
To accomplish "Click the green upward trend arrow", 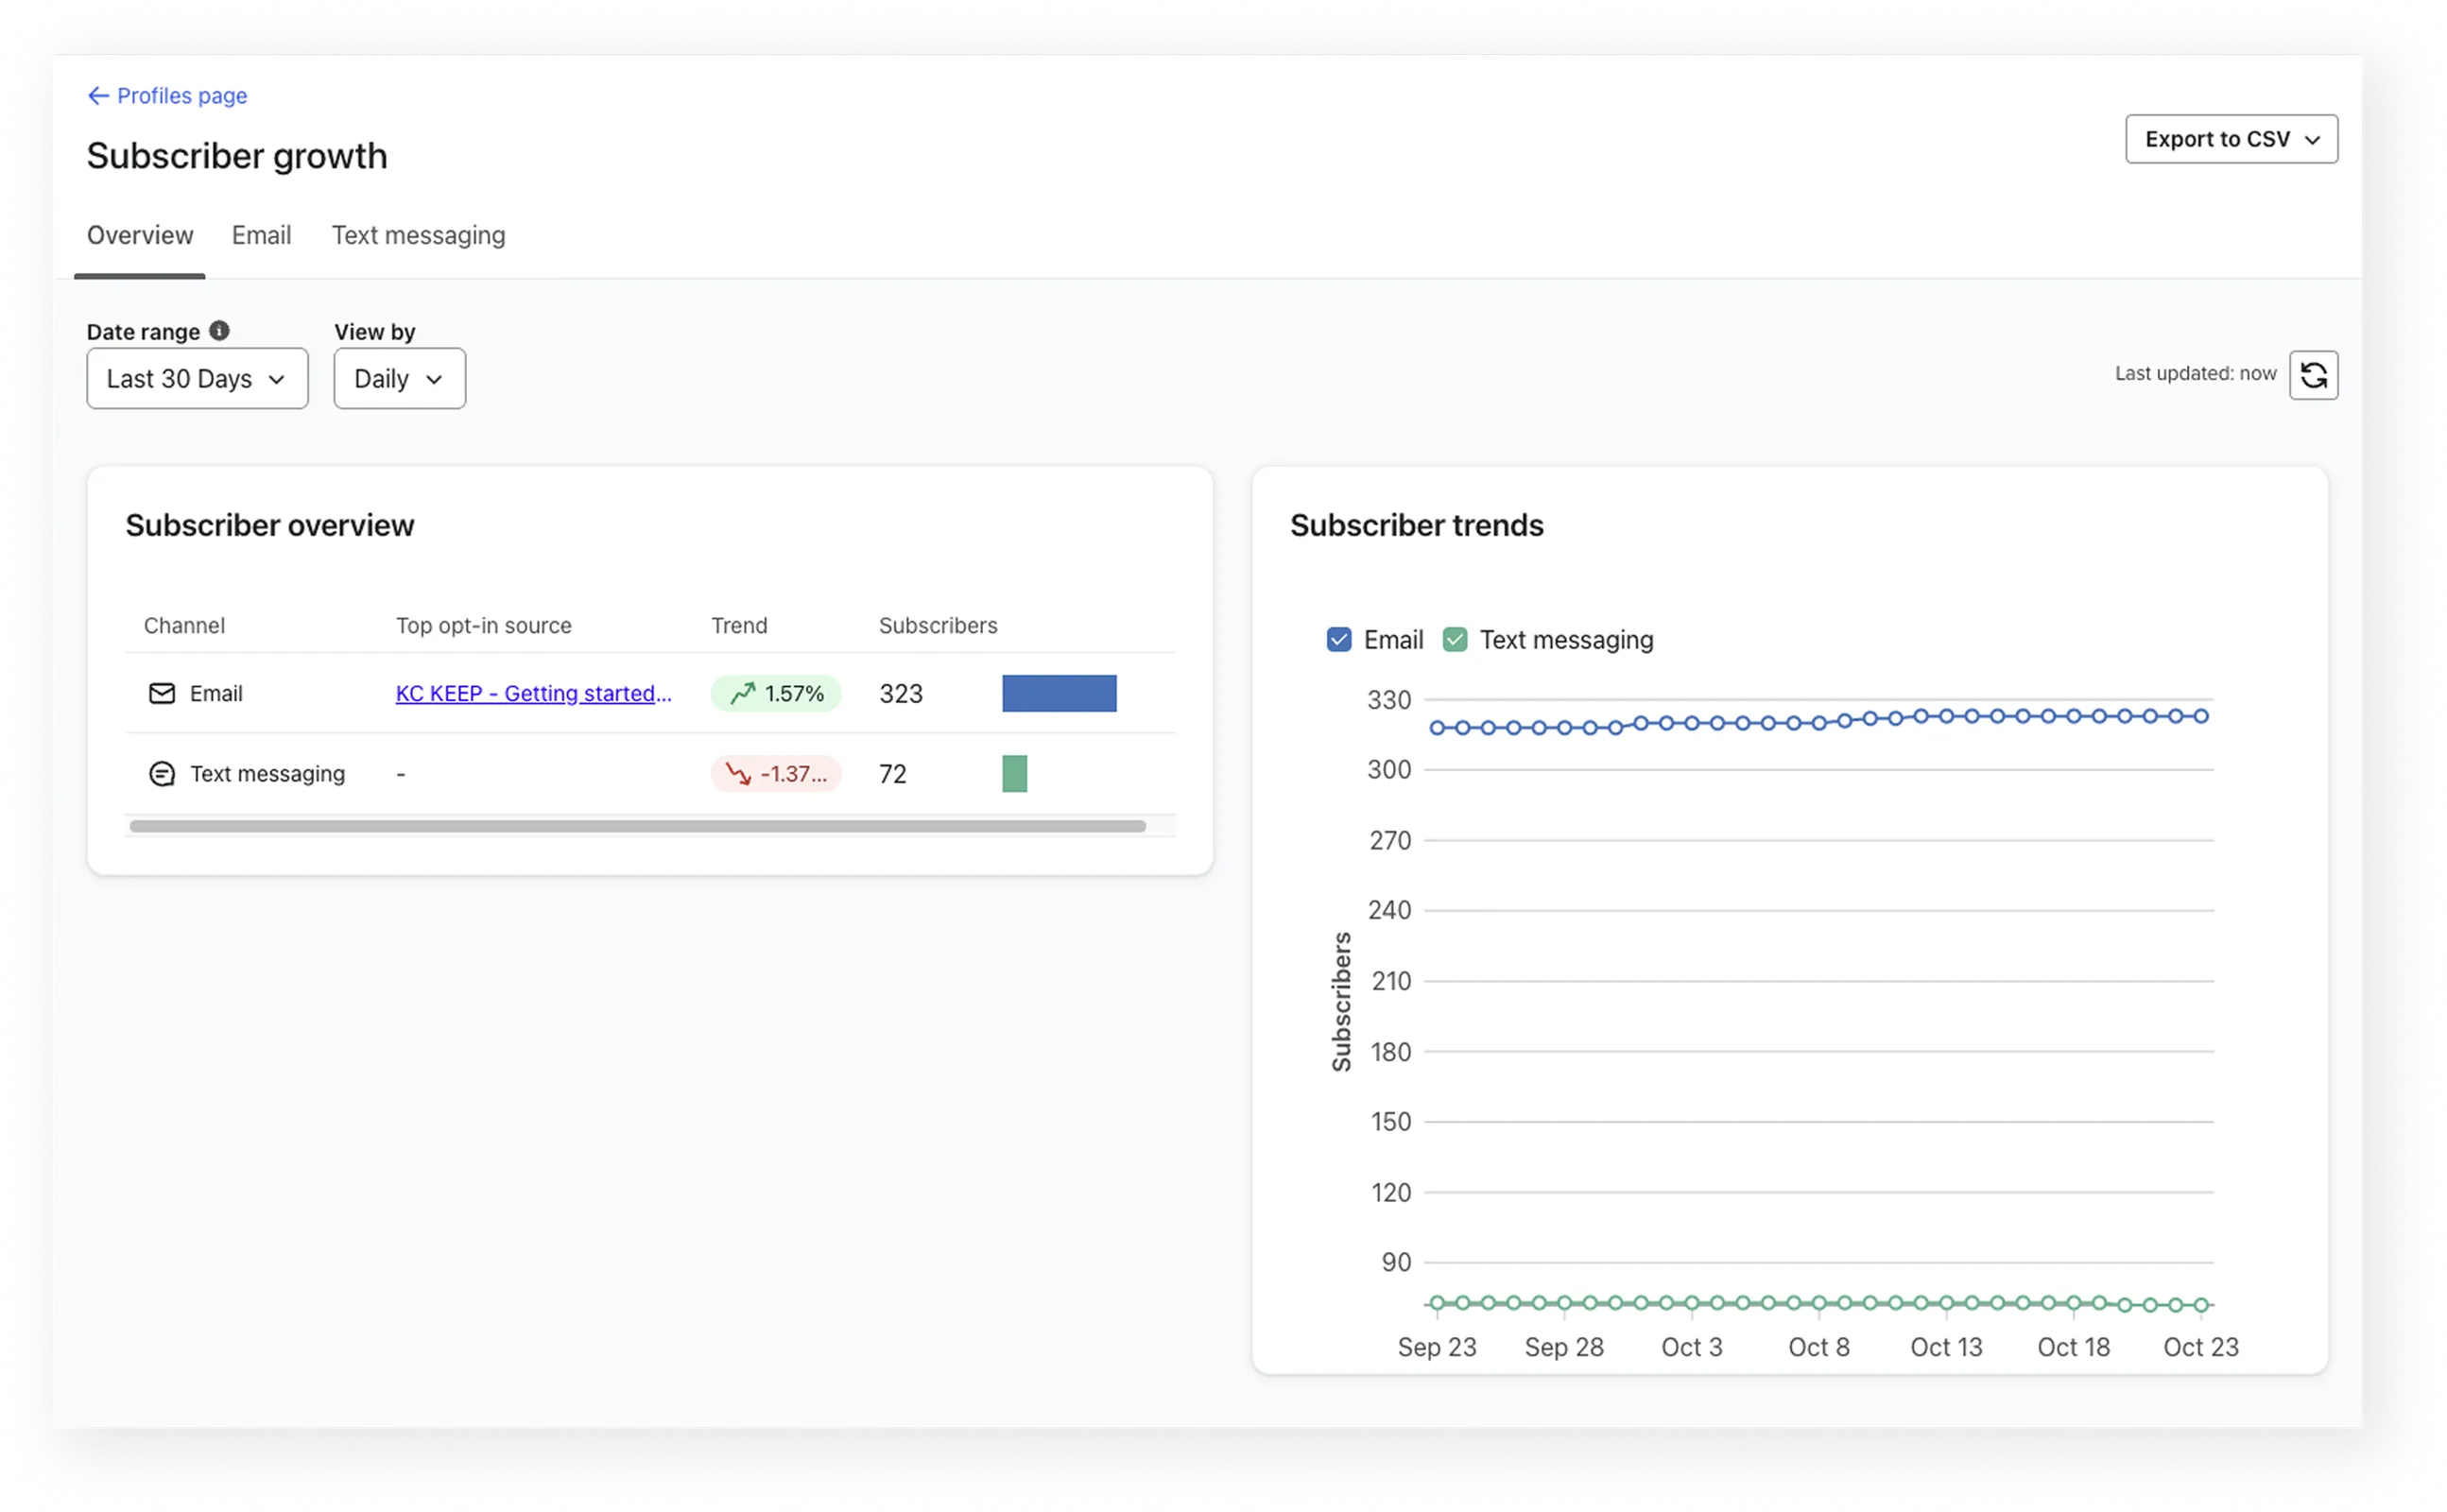I will tap(742, 693).
